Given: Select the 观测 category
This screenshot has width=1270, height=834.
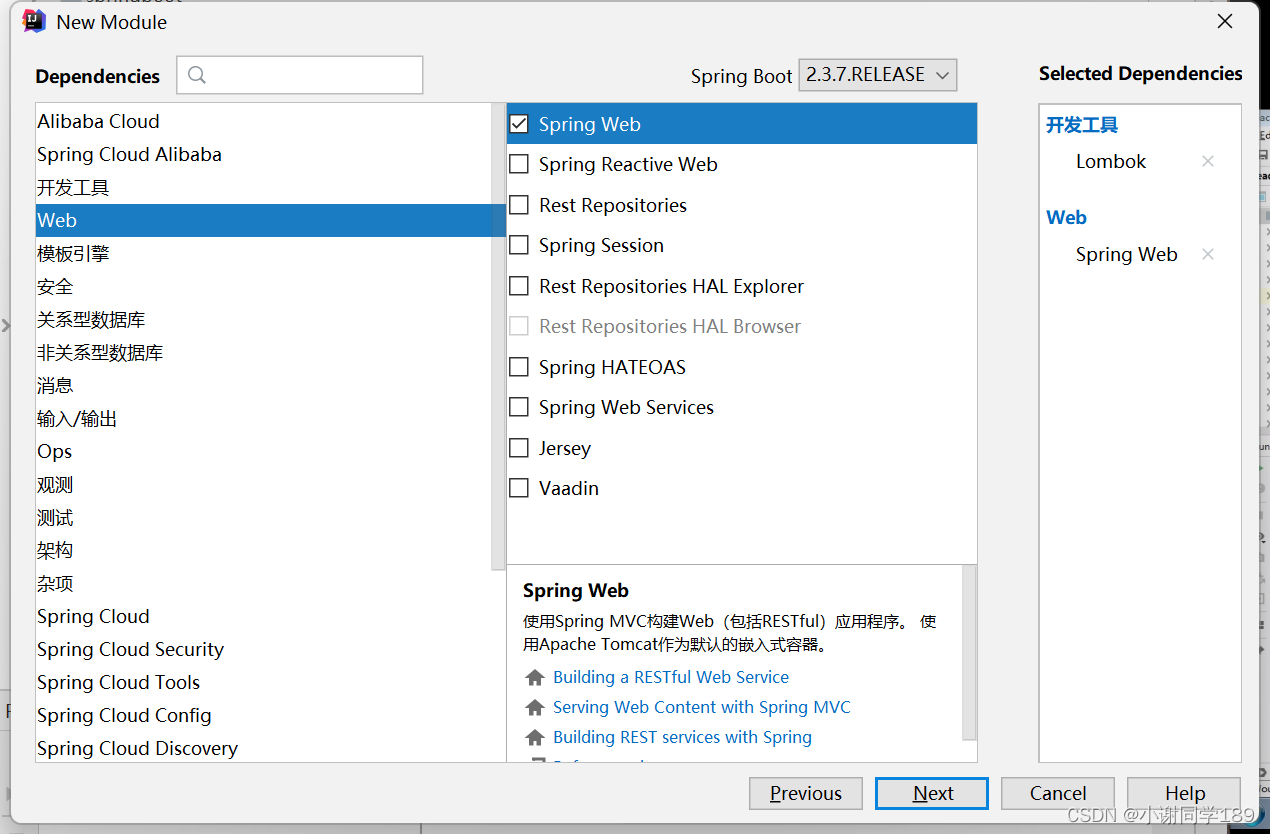Looking at the screenshot, I should pyautogui.click(x=264, y=484).
